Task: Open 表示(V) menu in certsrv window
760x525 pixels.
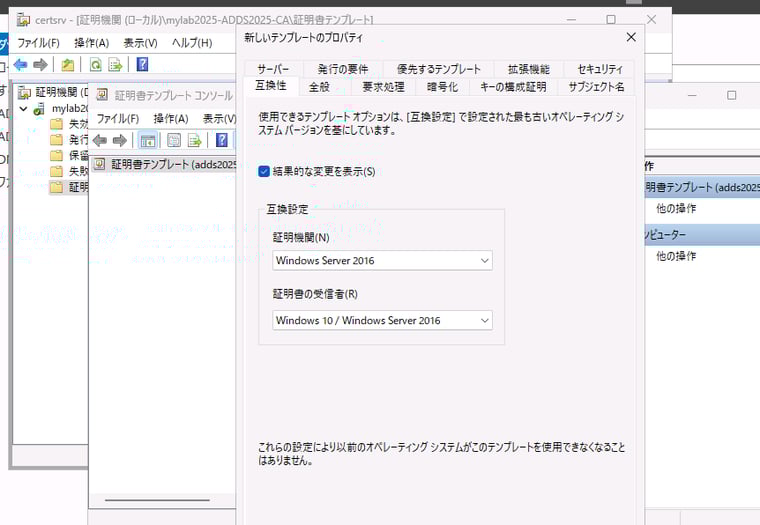Action: tap(141, 43)
